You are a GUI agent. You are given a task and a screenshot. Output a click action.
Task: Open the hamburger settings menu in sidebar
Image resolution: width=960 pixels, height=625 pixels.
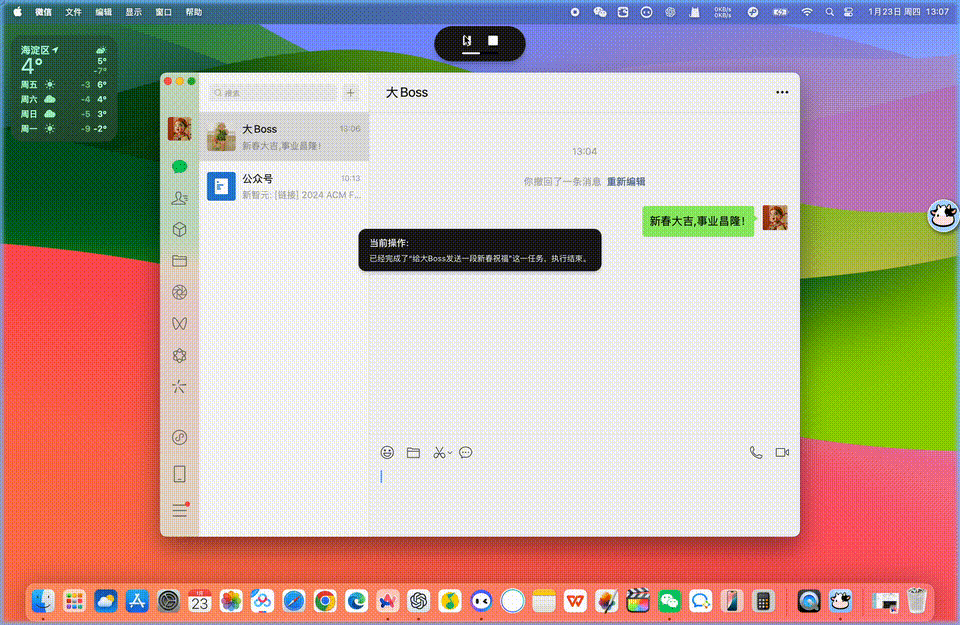click(x=180, y=510)
